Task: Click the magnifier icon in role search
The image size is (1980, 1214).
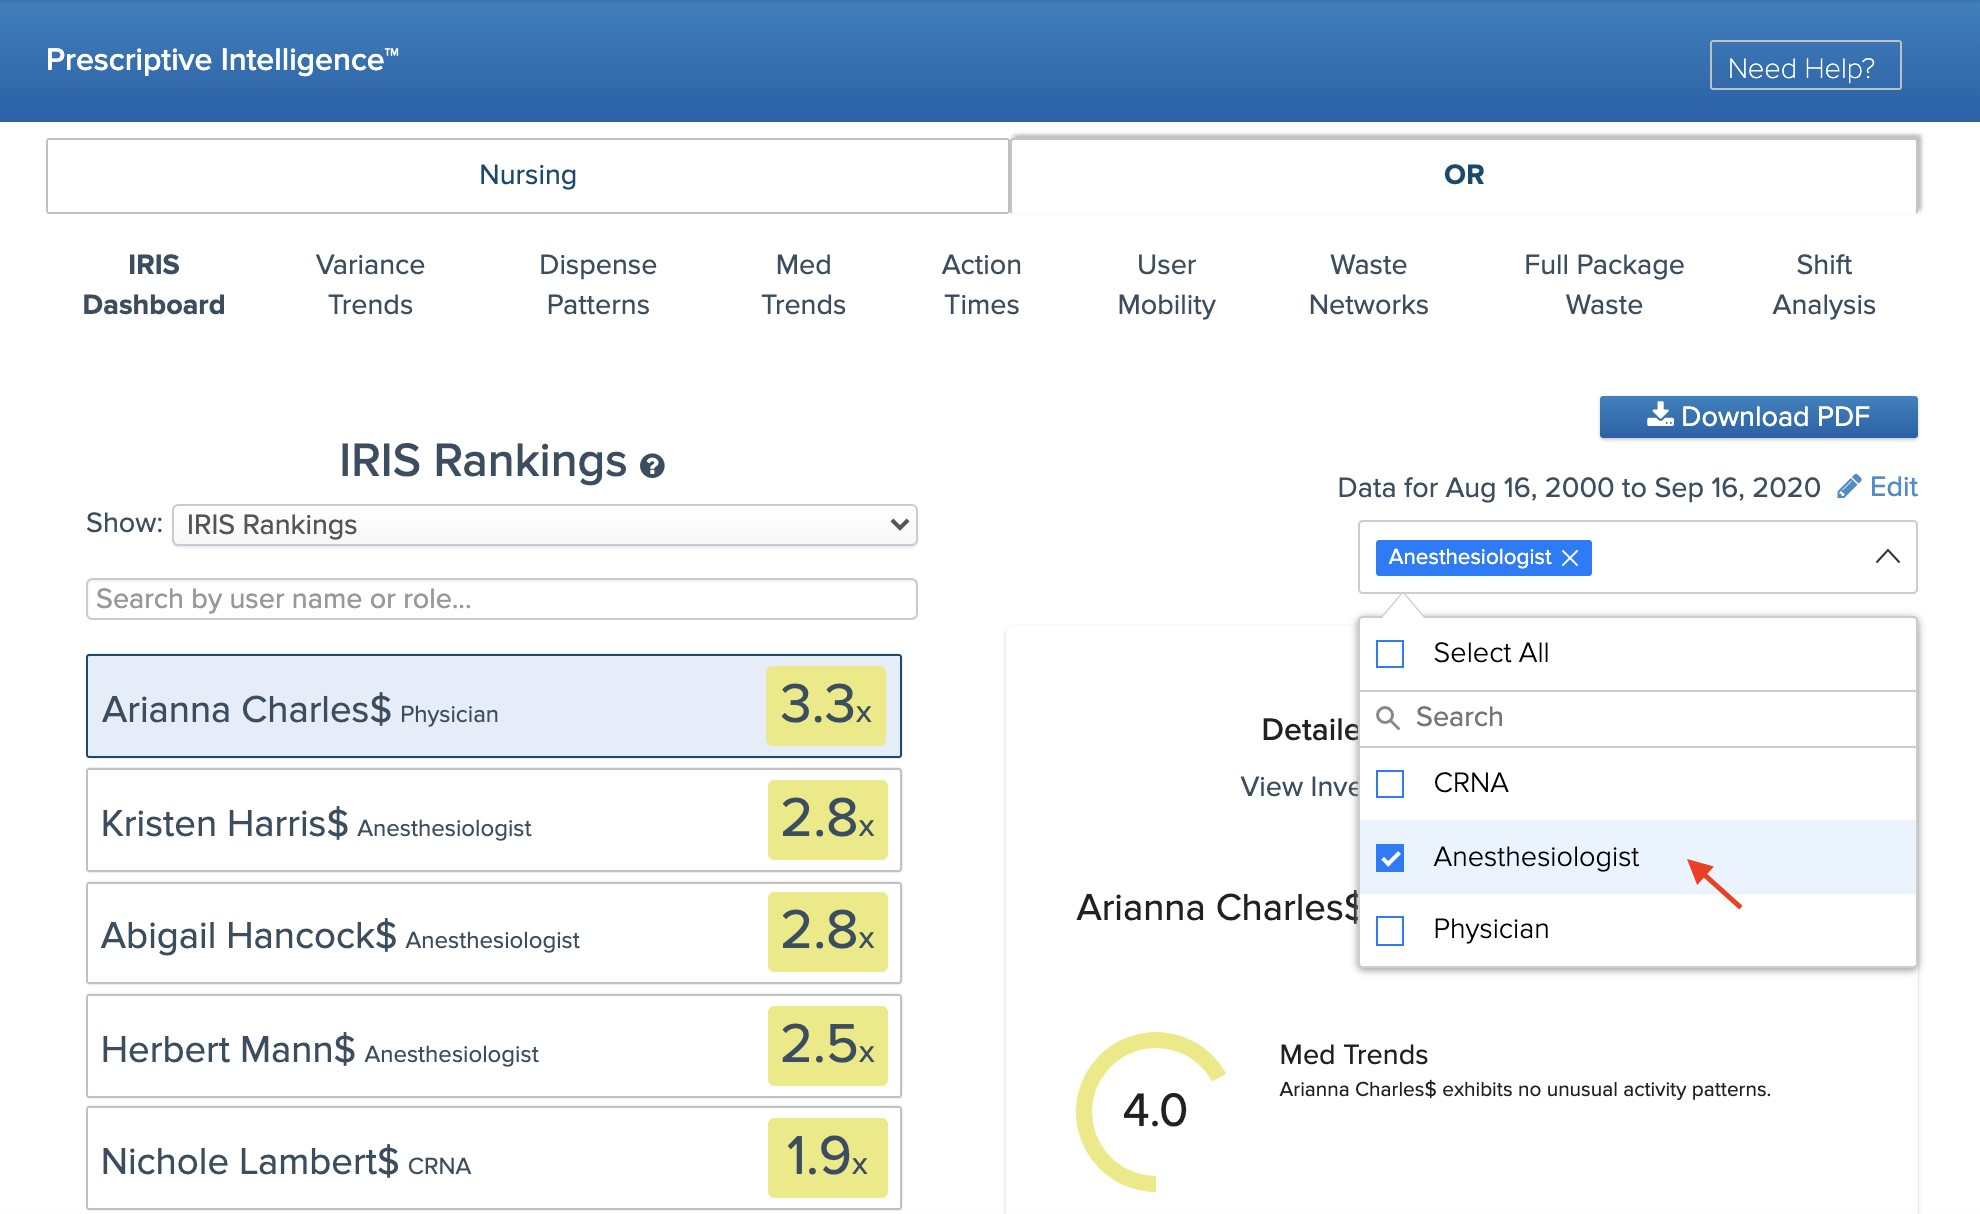Action: [x=1388, y=718]
